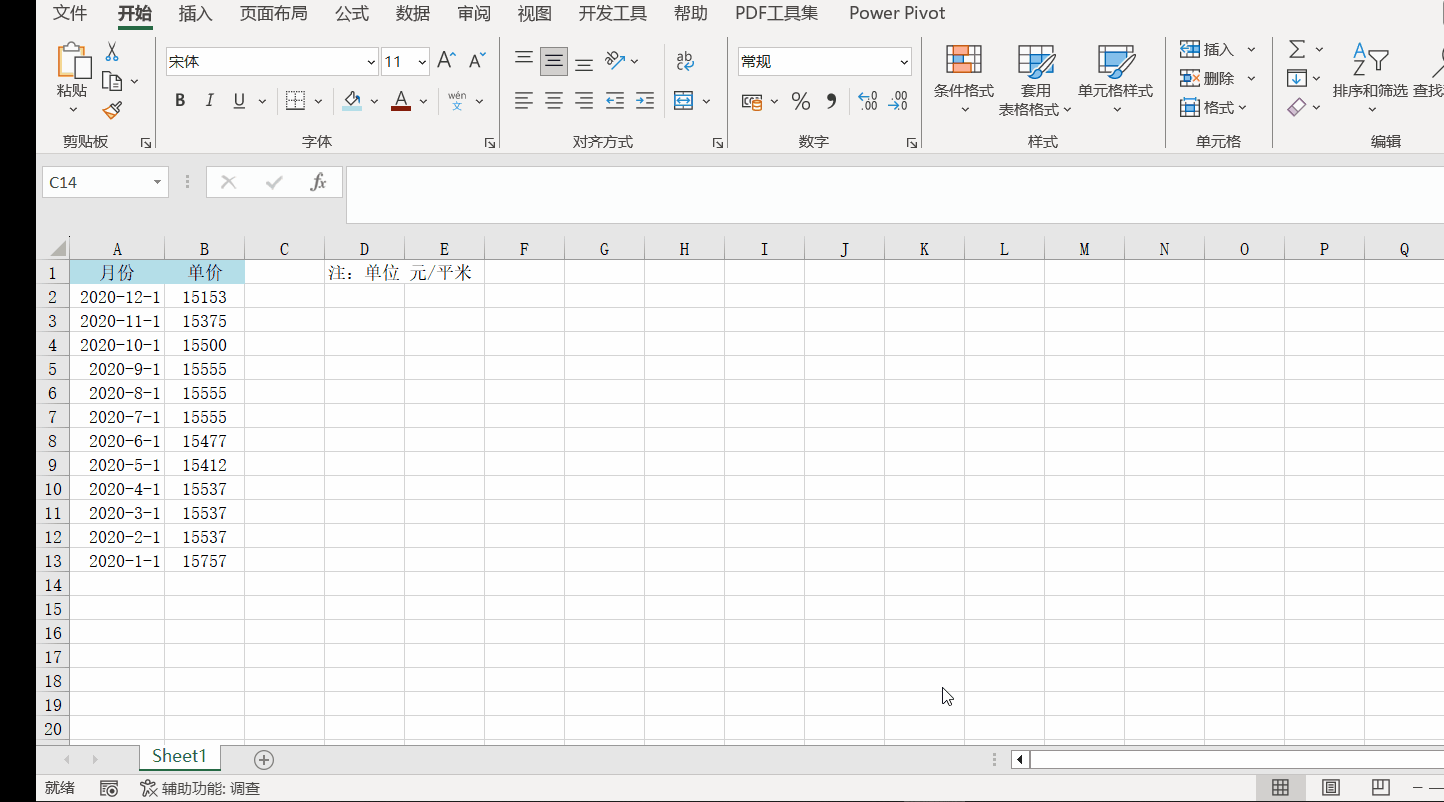Click the Cut scissors icon
The image size is (1444, 802).
click(111, 50)
